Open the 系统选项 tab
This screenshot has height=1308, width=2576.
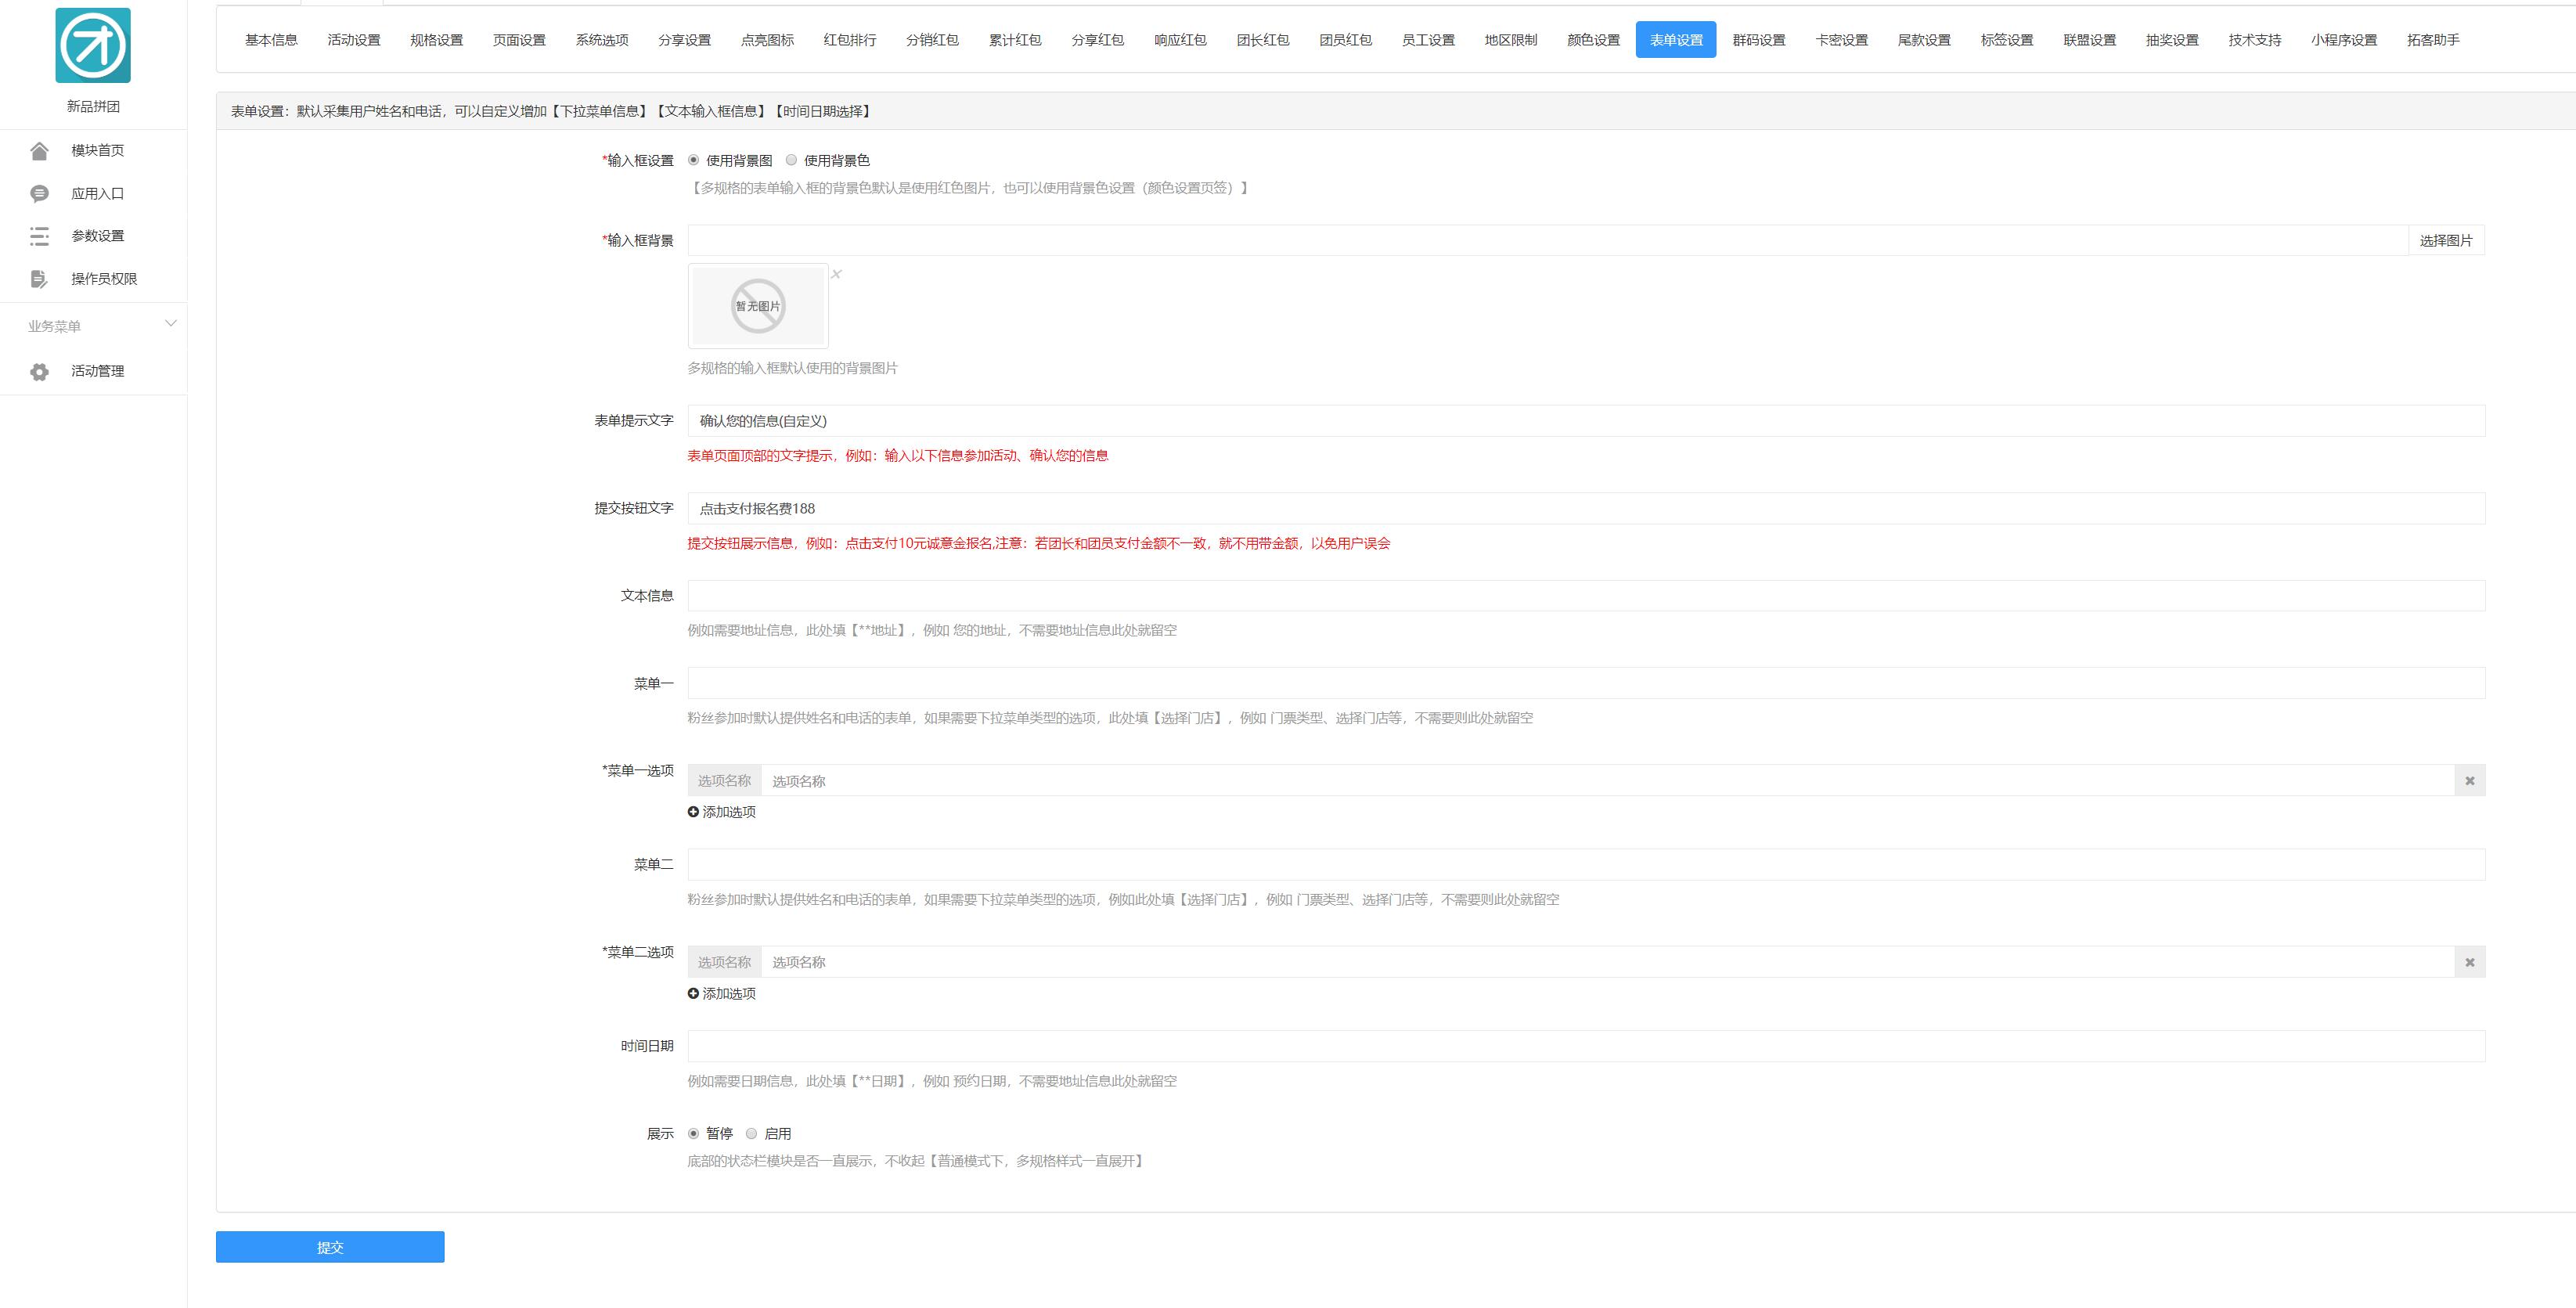(x=602, y=40)
